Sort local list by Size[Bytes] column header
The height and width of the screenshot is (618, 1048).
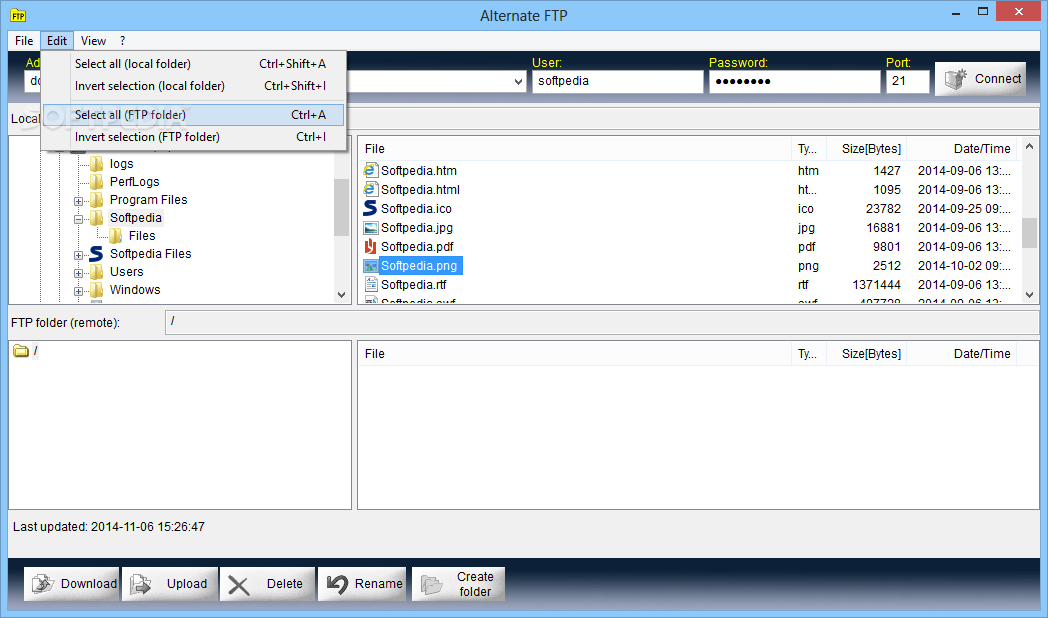pos(866,149)
